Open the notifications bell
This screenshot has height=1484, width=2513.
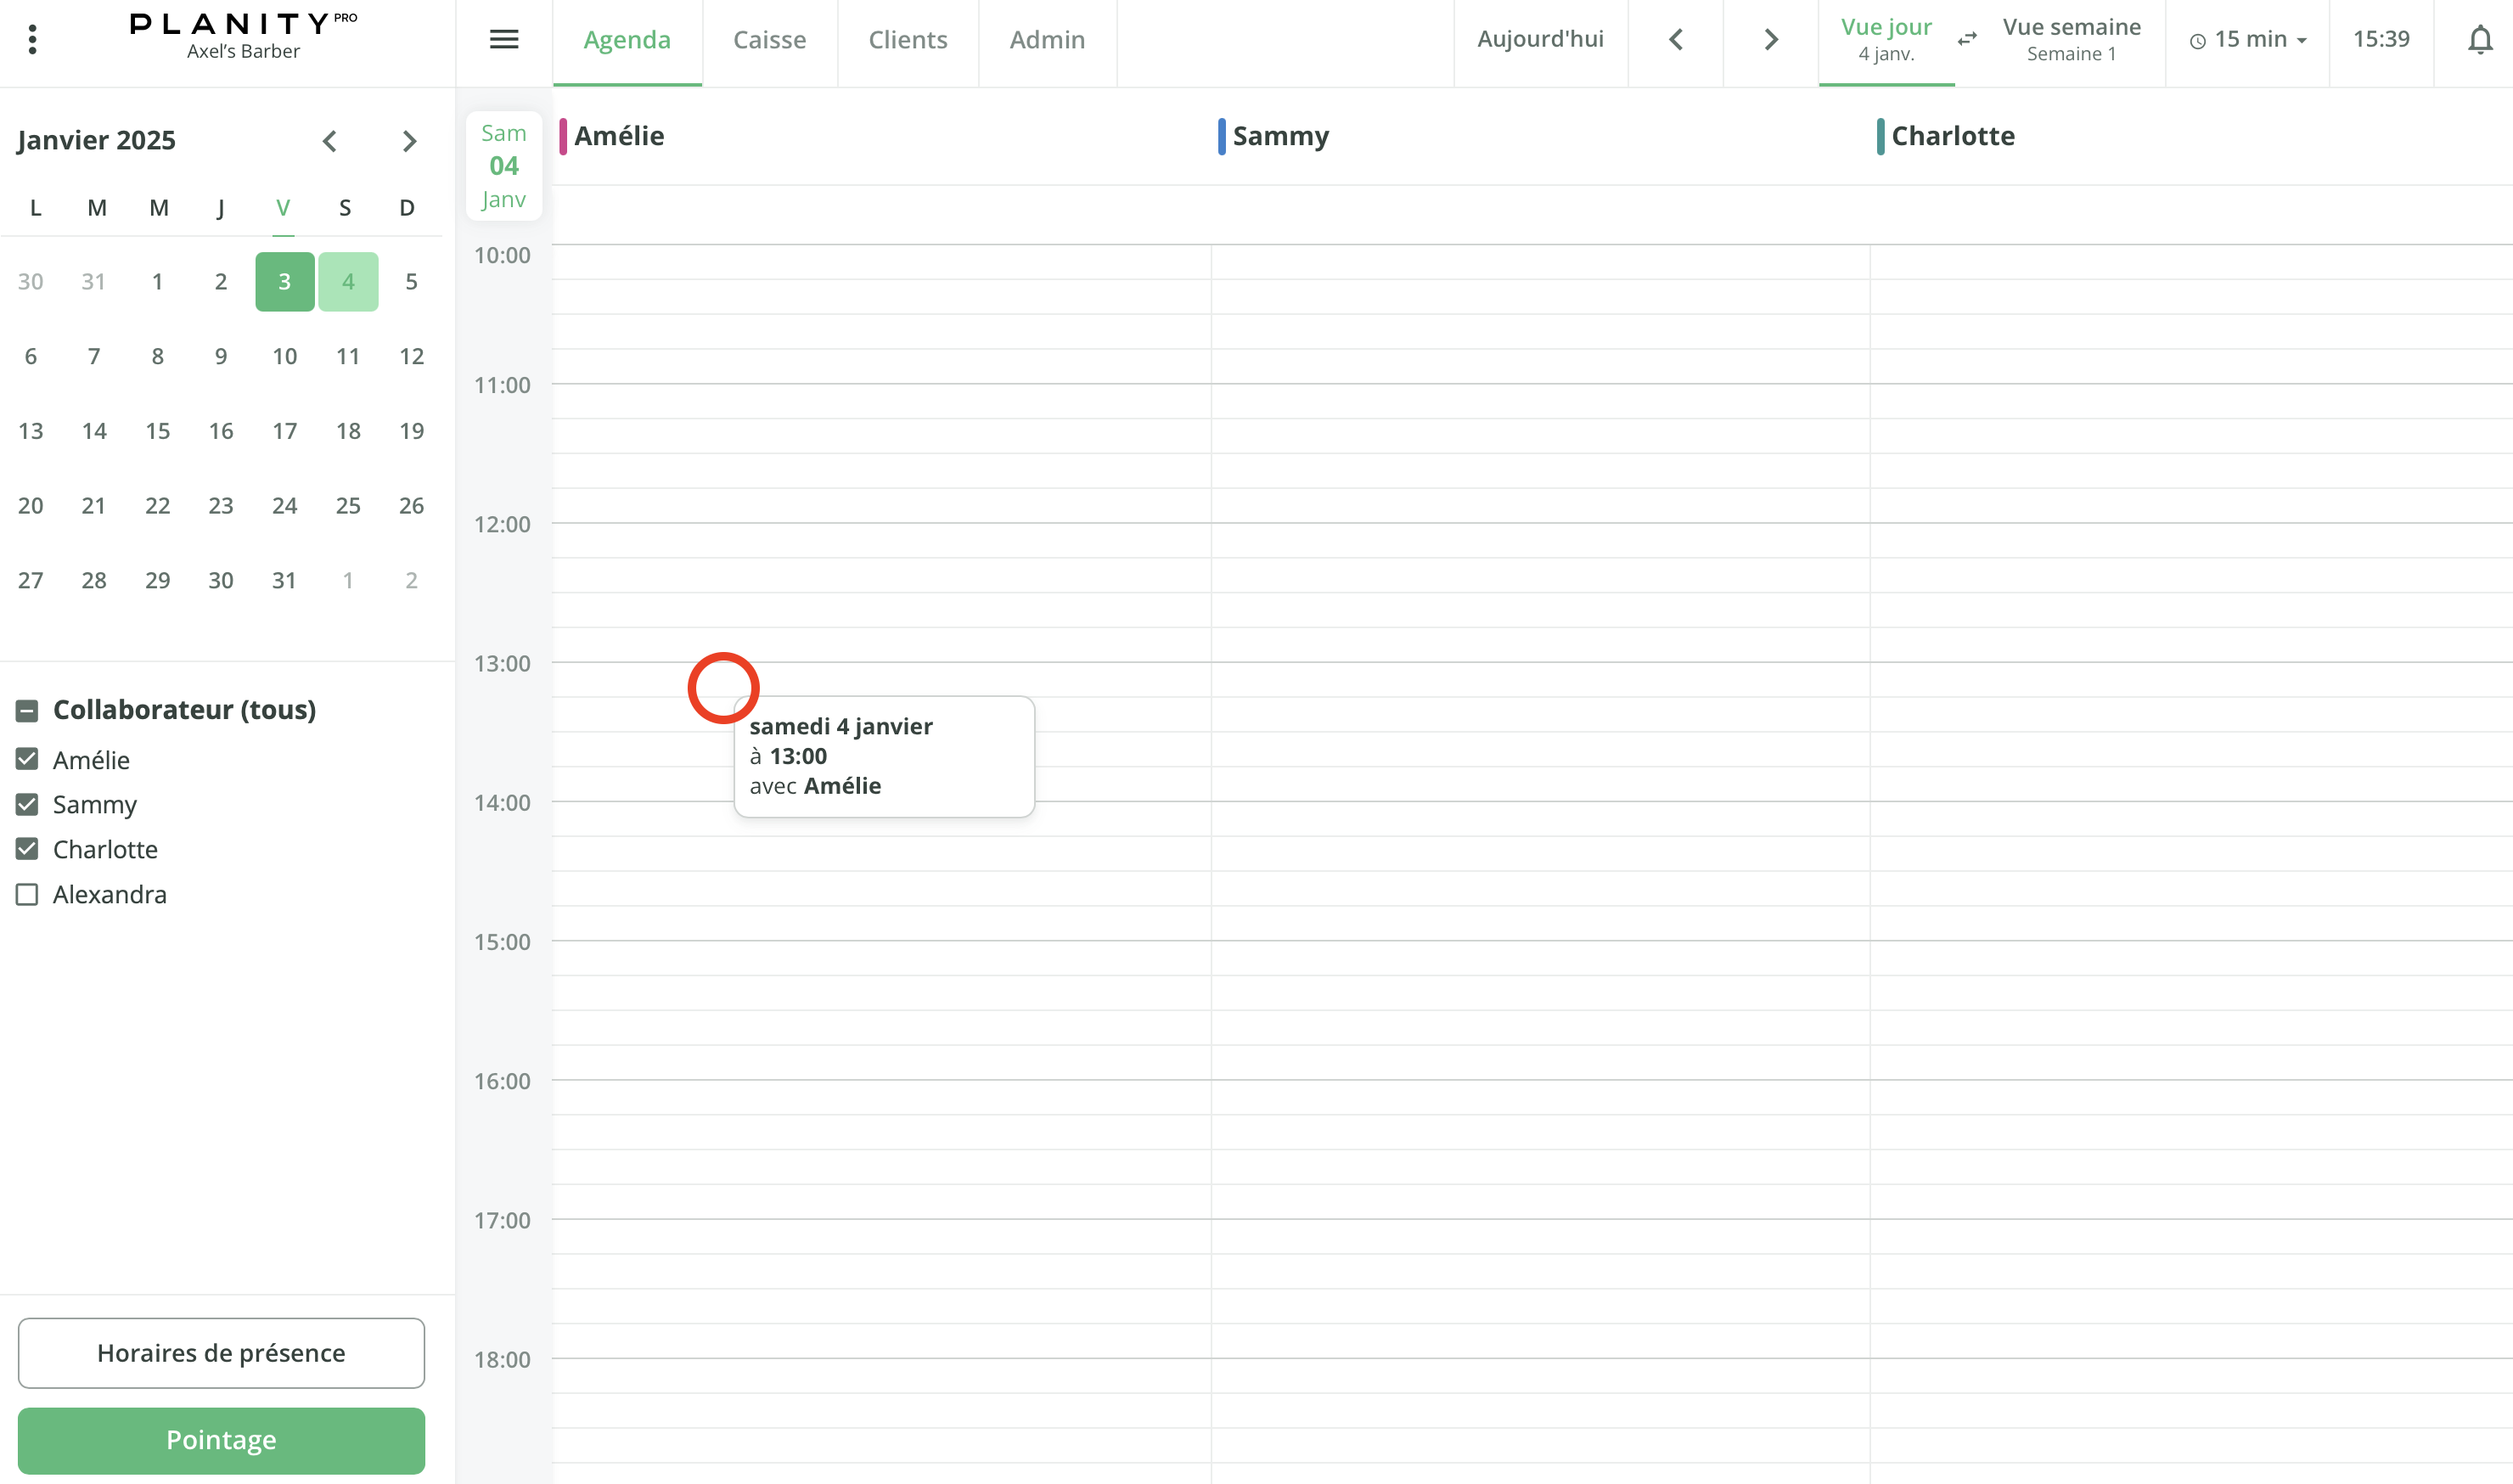pyautogui.click(x=2480, y=40)
